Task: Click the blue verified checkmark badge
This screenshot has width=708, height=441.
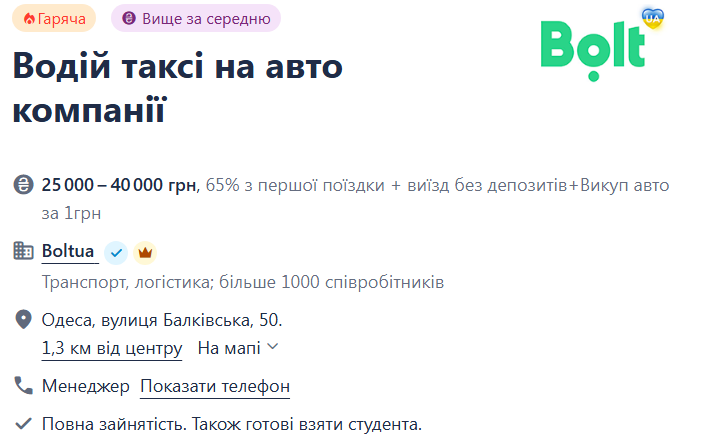Action: coord(116,253)
